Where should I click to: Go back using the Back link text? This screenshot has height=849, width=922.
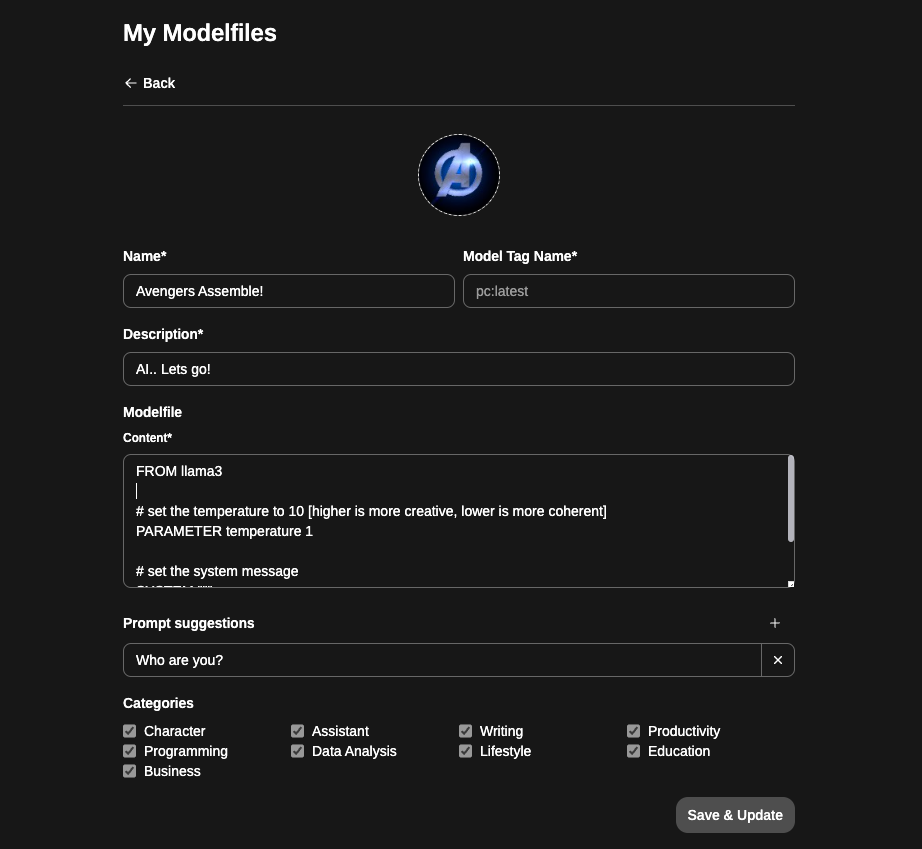[159, 83]
